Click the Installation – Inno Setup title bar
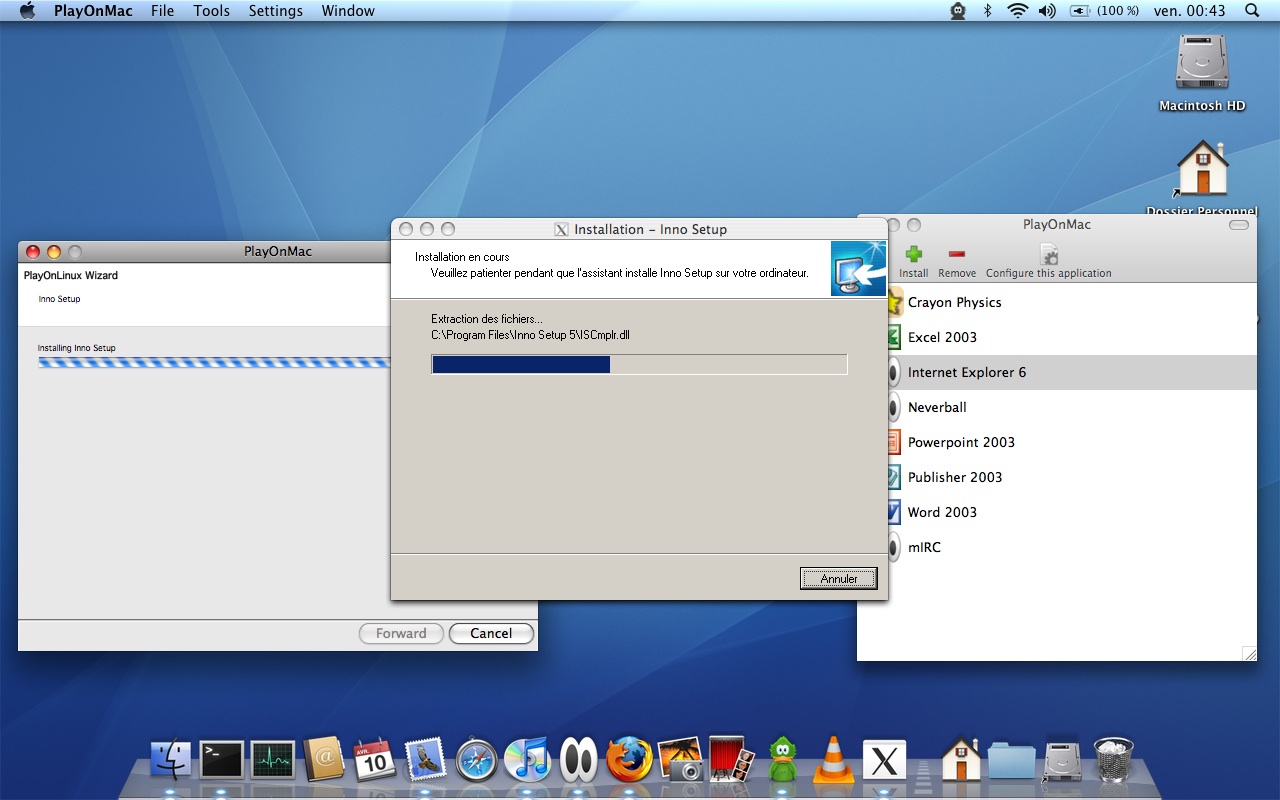1280x800 pixels. coord(639,229)
